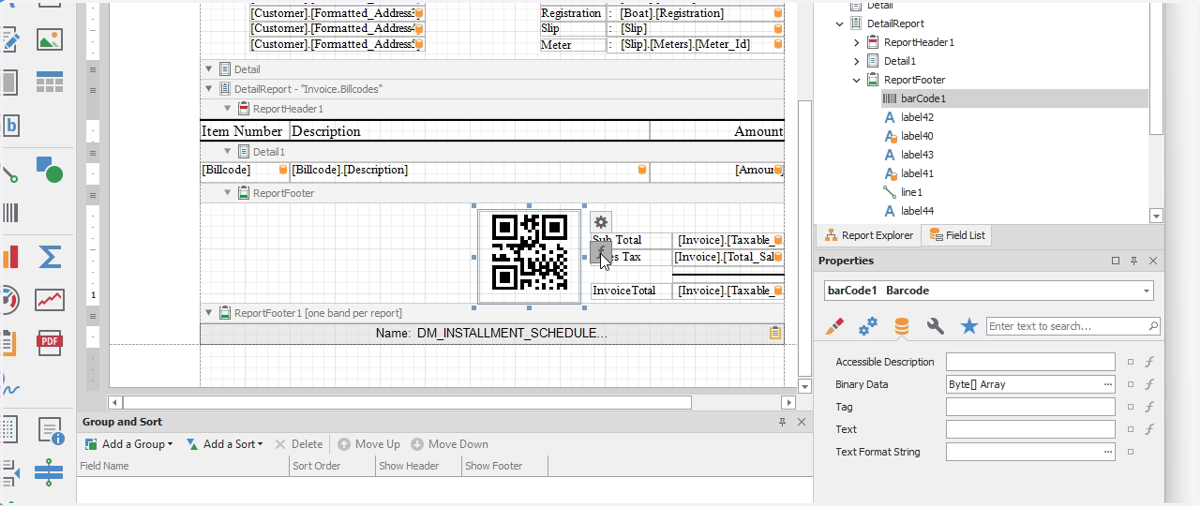Click the Move Down button
Image resolution: width=1200 pixels, height=506 pixels.
pos(450,444)
